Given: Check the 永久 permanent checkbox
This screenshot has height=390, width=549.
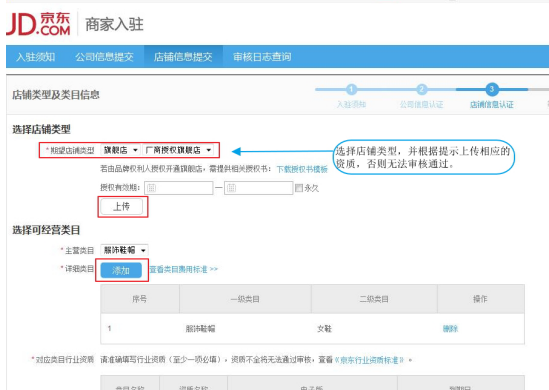Looking at the screenshot, I should coord(299,188).
